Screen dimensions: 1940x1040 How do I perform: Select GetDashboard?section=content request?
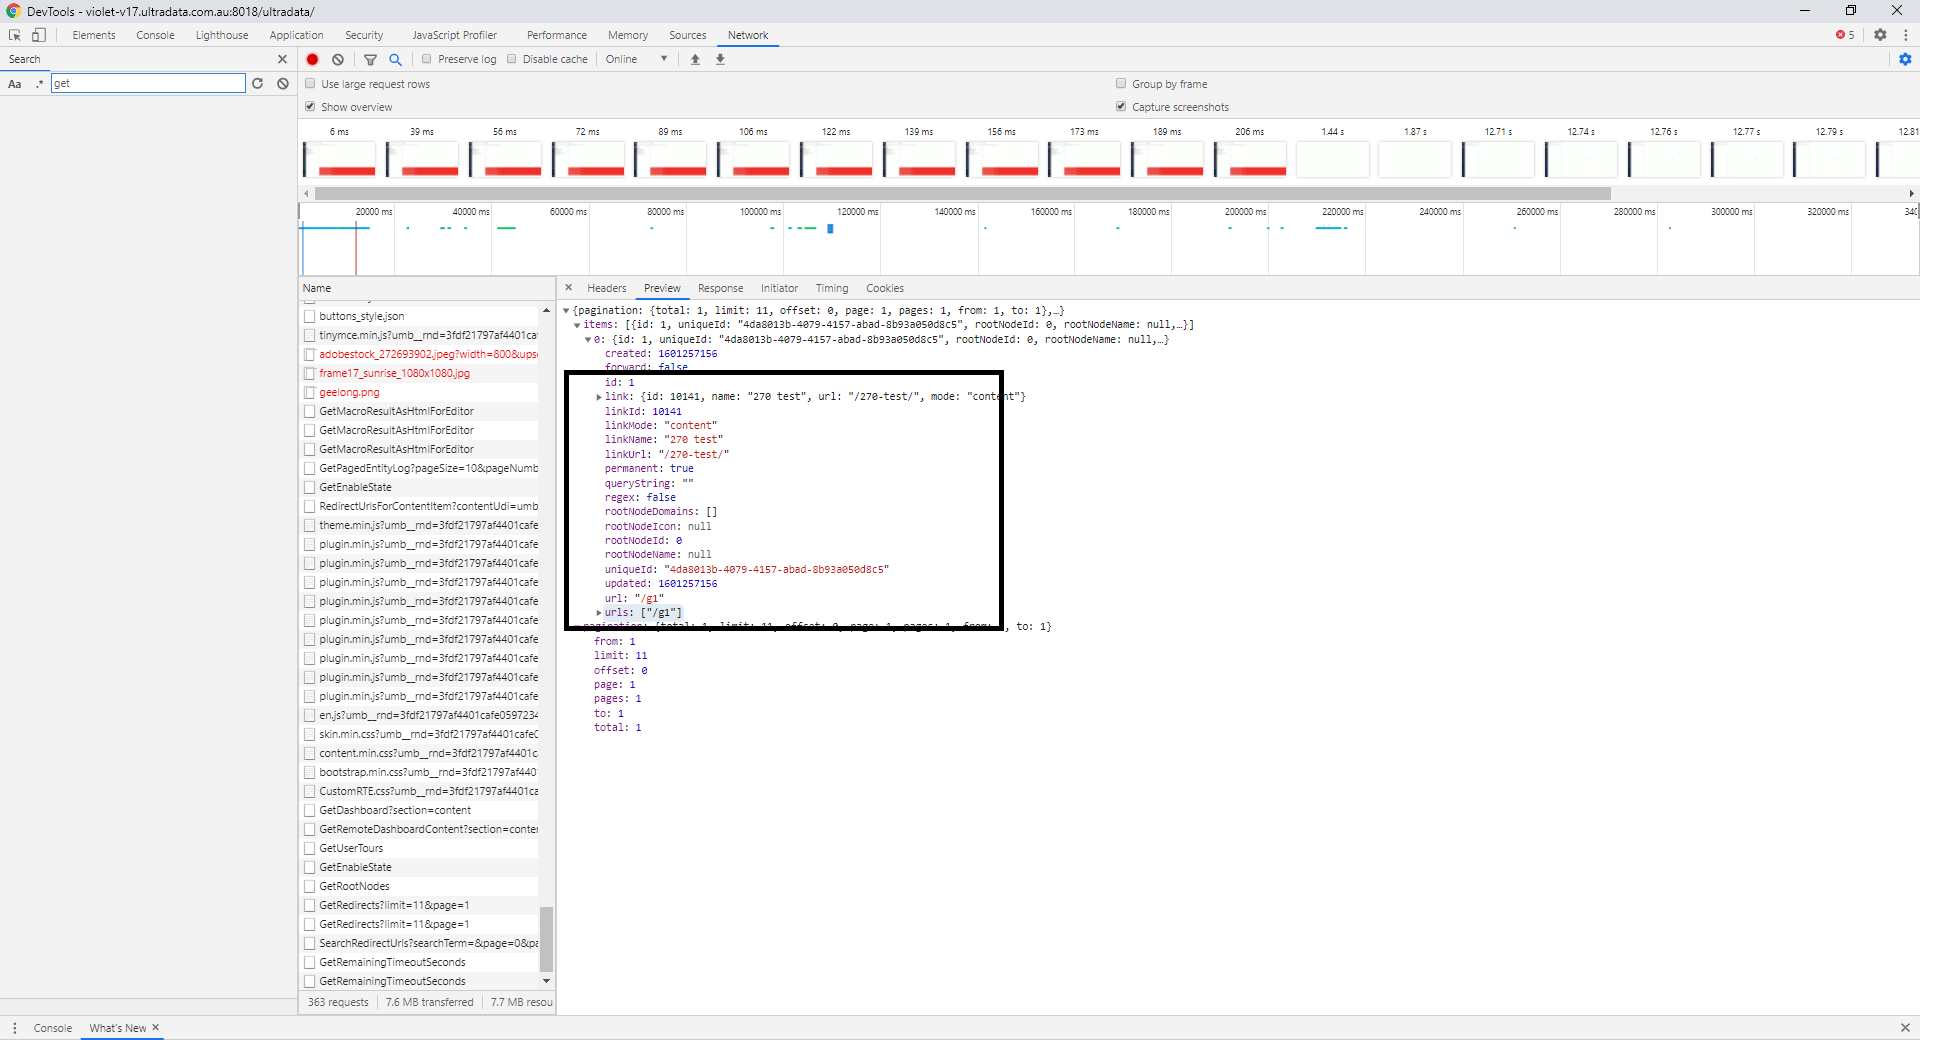[420, 810]
